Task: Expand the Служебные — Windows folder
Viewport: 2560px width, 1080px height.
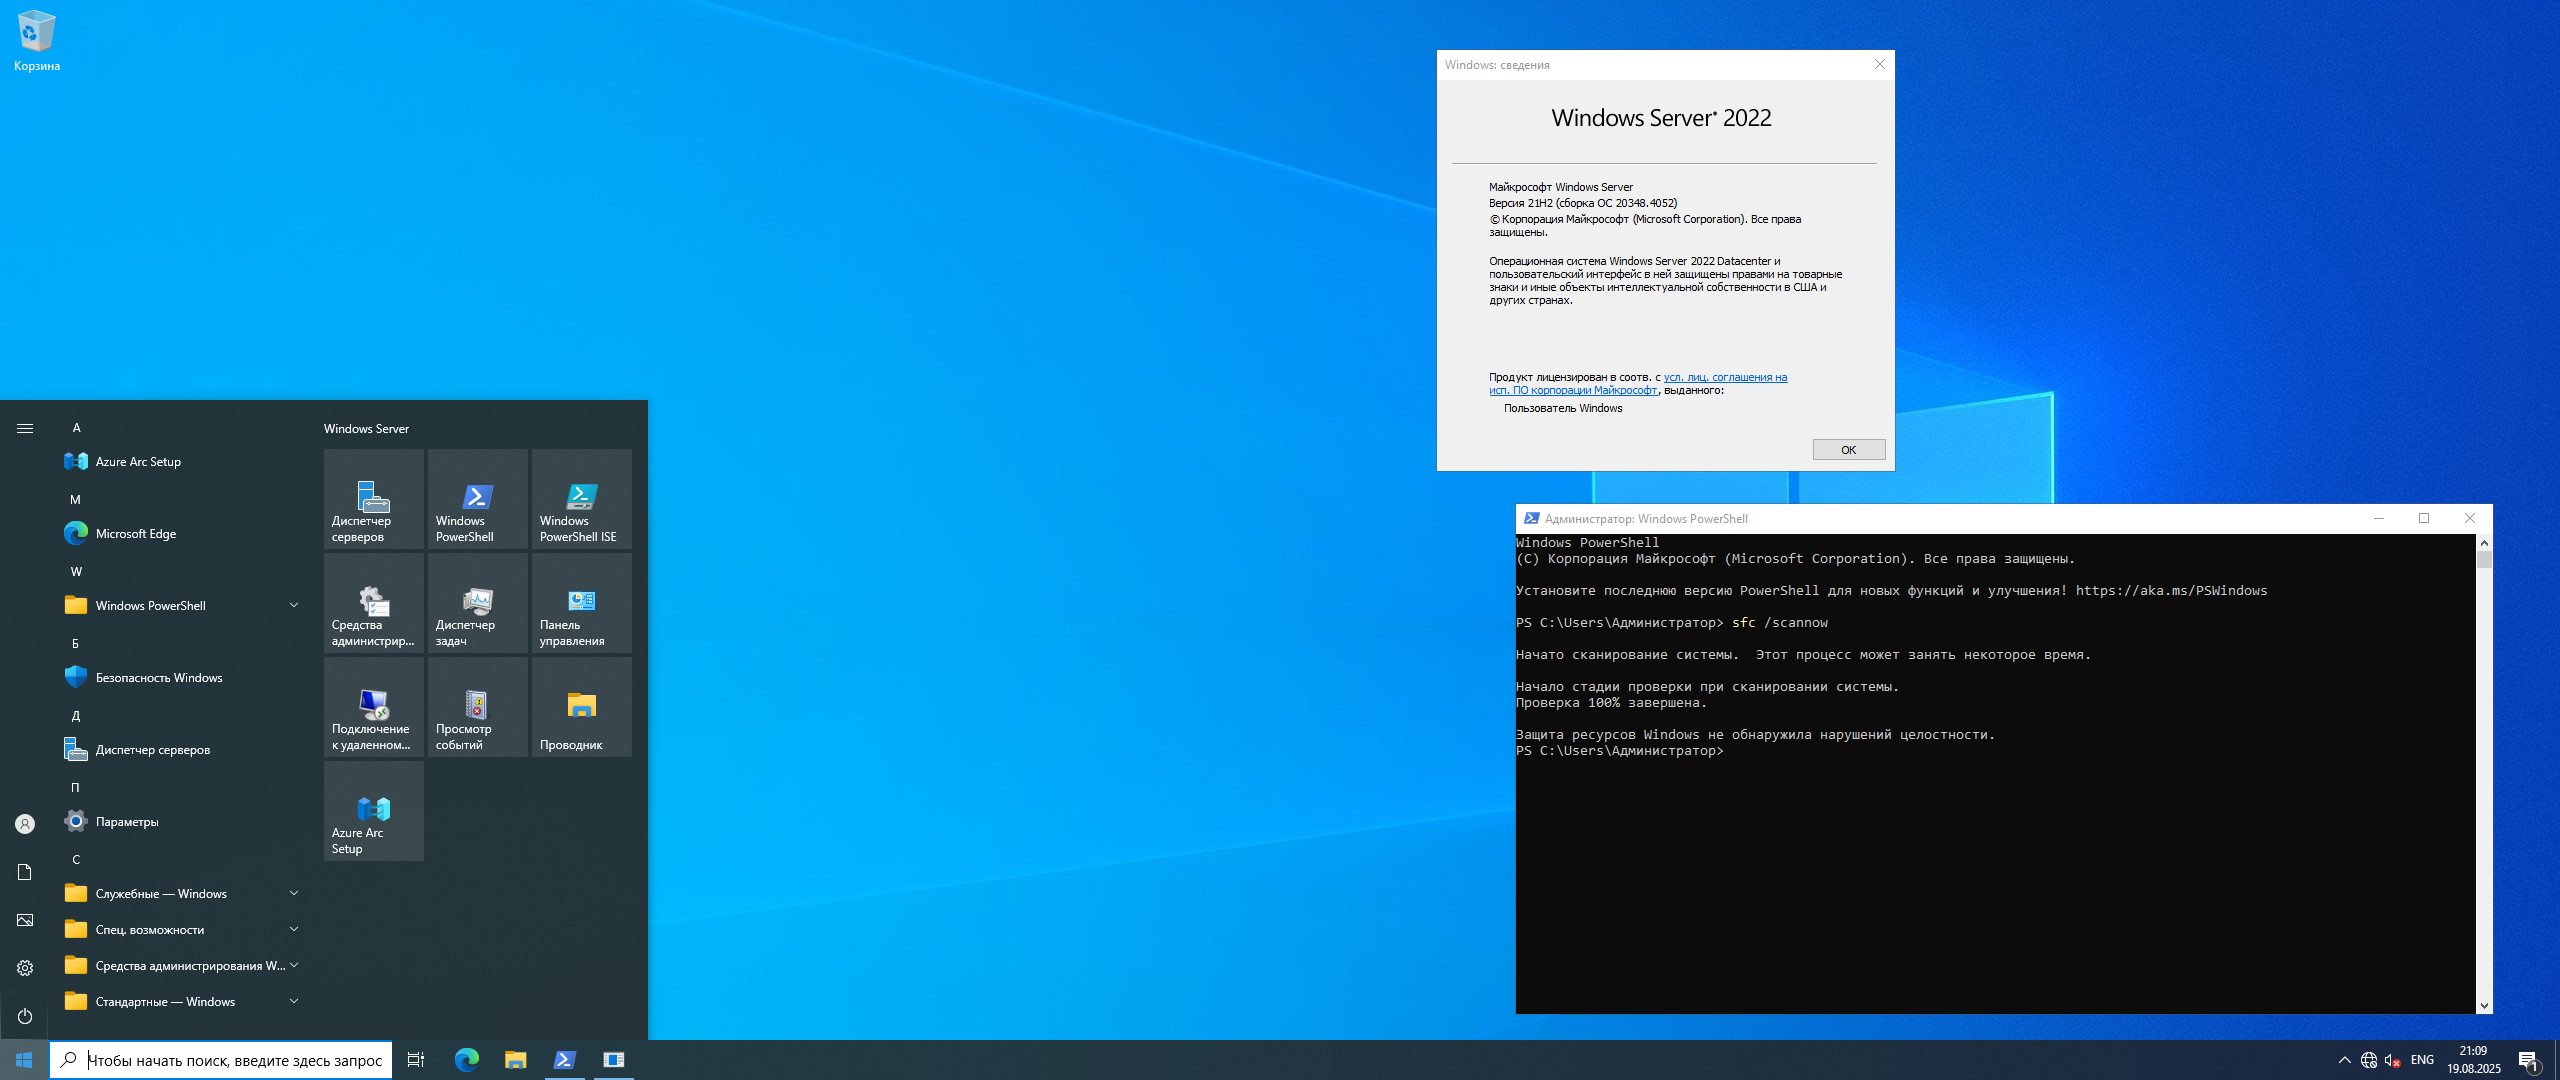Action: click(180, 894)
